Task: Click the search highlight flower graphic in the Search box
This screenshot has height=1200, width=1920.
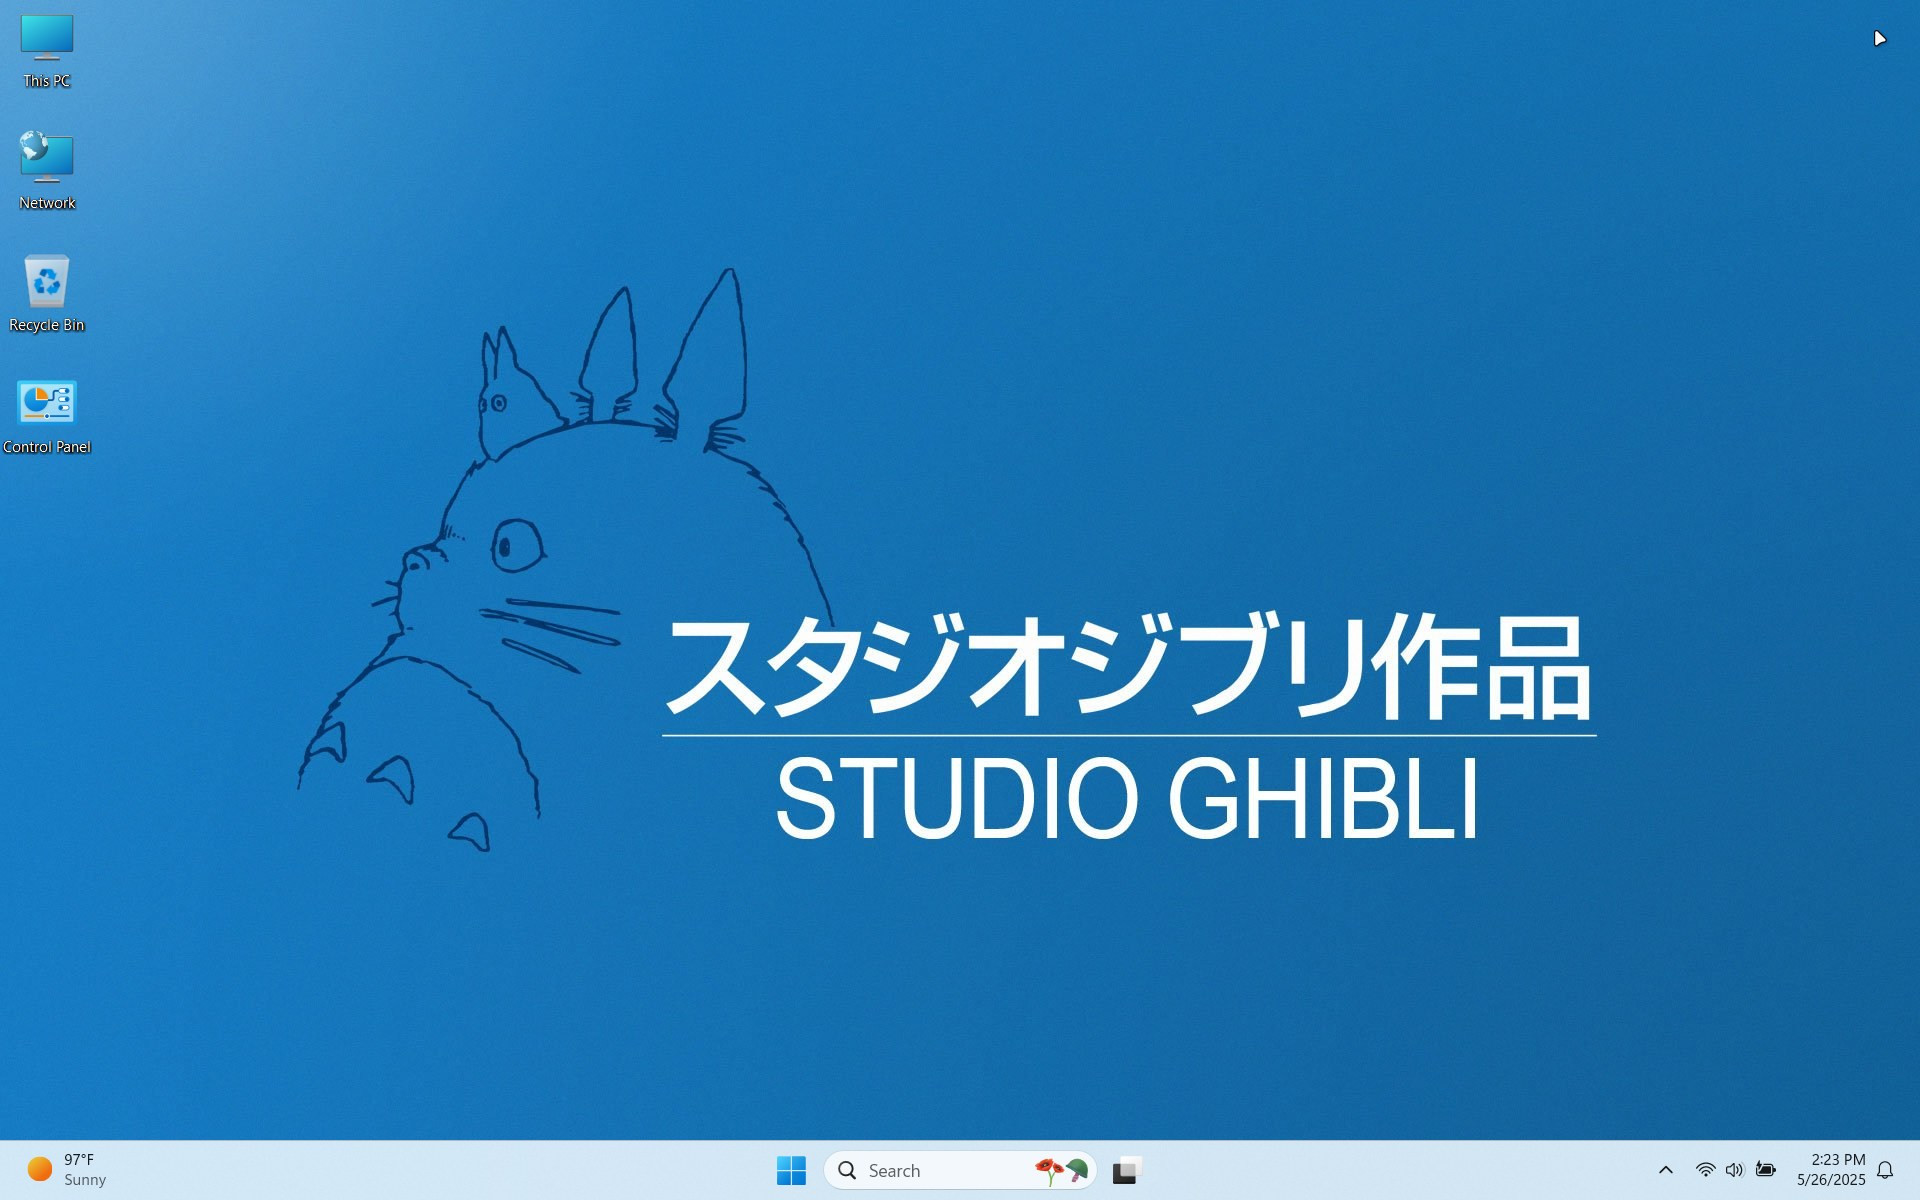Action: [x=1062, y=1170]
